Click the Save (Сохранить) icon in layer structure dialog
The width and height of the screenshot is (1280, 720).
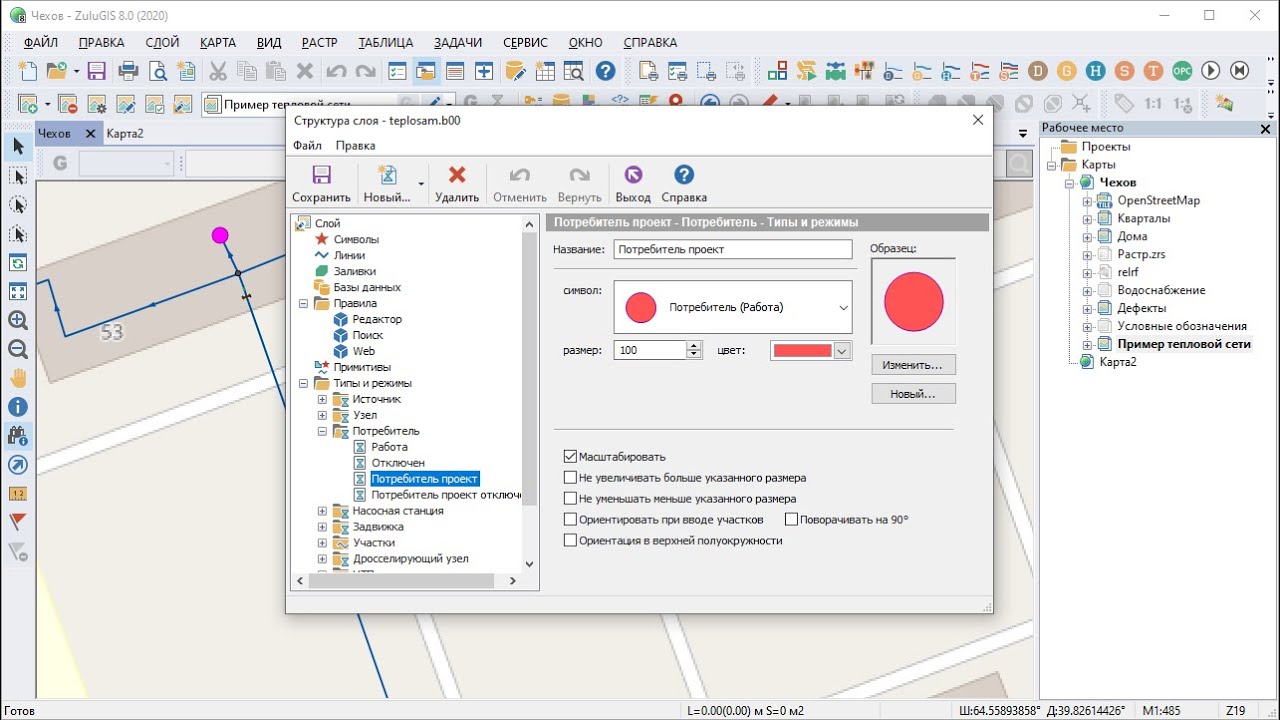[321, 175]
